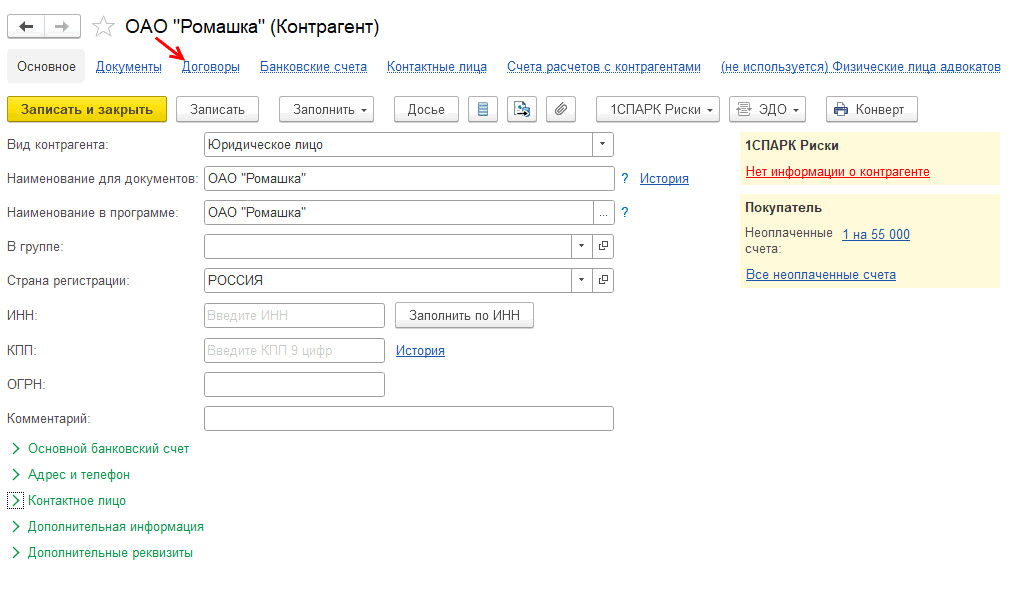1021x591 pixels.
Task: Open Вид контрагента dropdown list
Action: point(603,145)
